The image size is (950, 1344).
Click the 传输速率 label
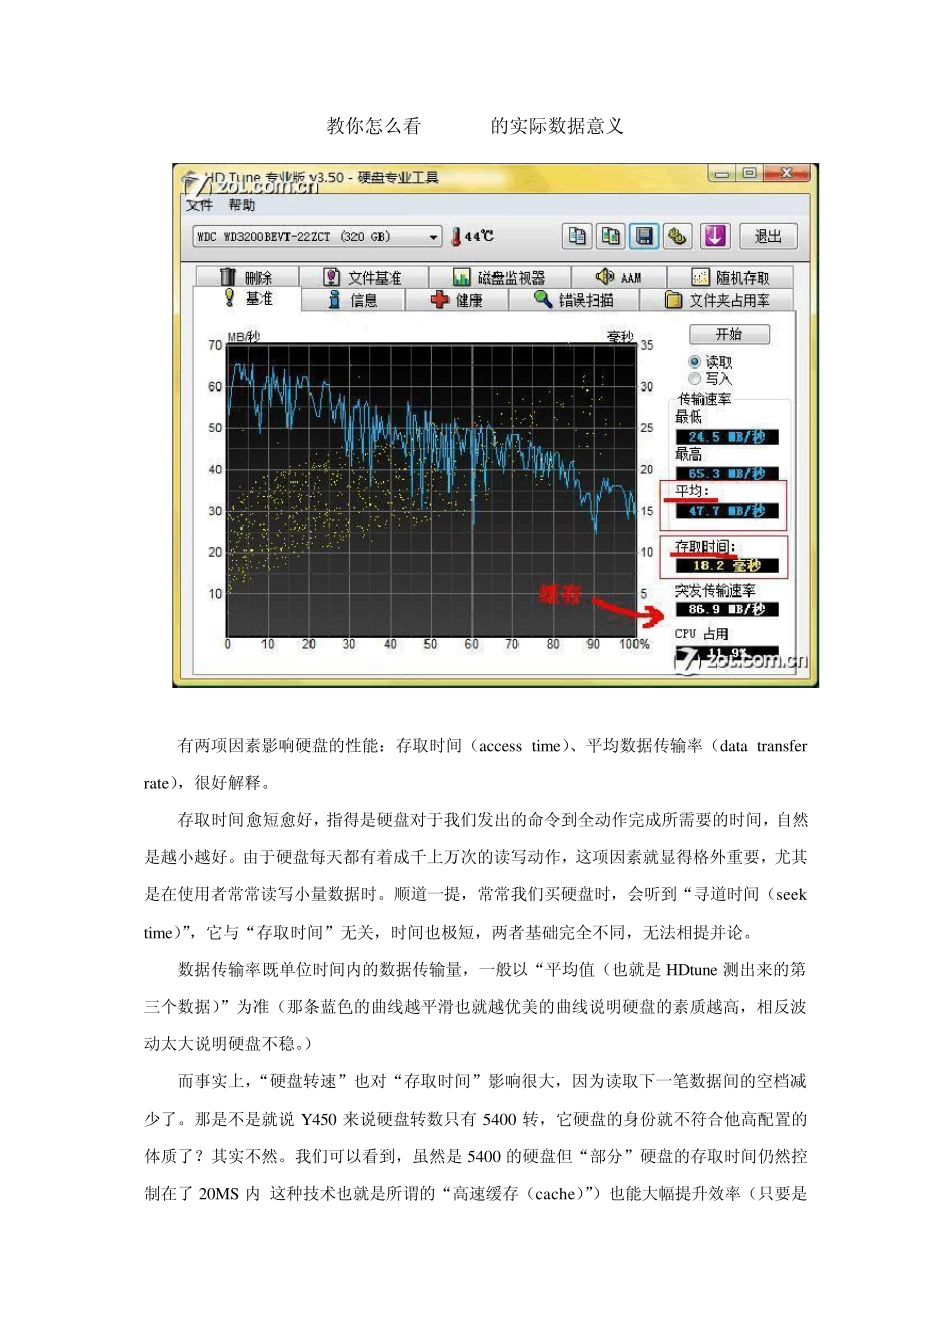(x=705, y=399)
